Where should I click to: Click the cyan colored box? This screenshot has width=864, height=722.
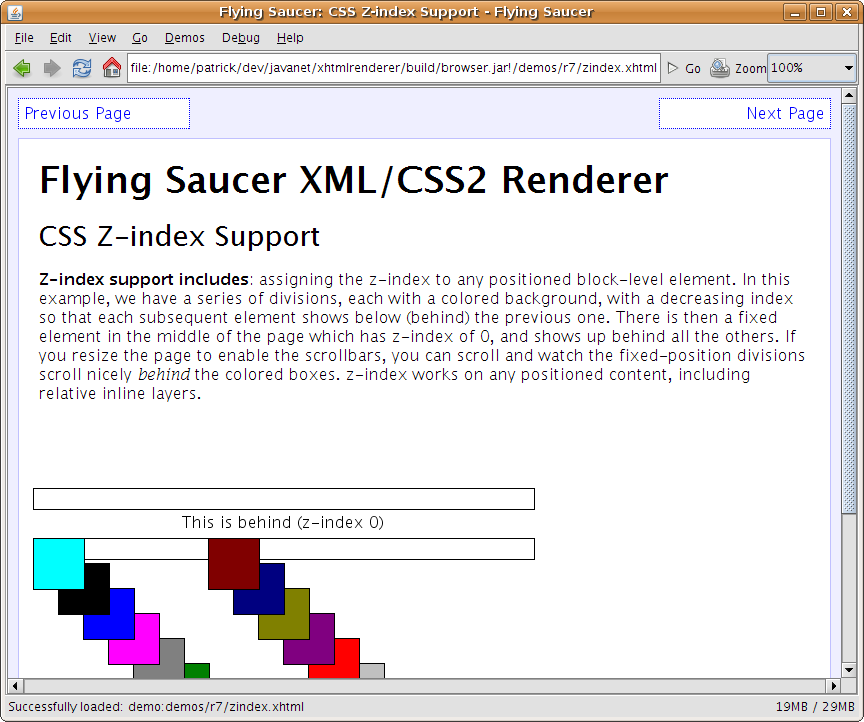(x=58, y=564)
